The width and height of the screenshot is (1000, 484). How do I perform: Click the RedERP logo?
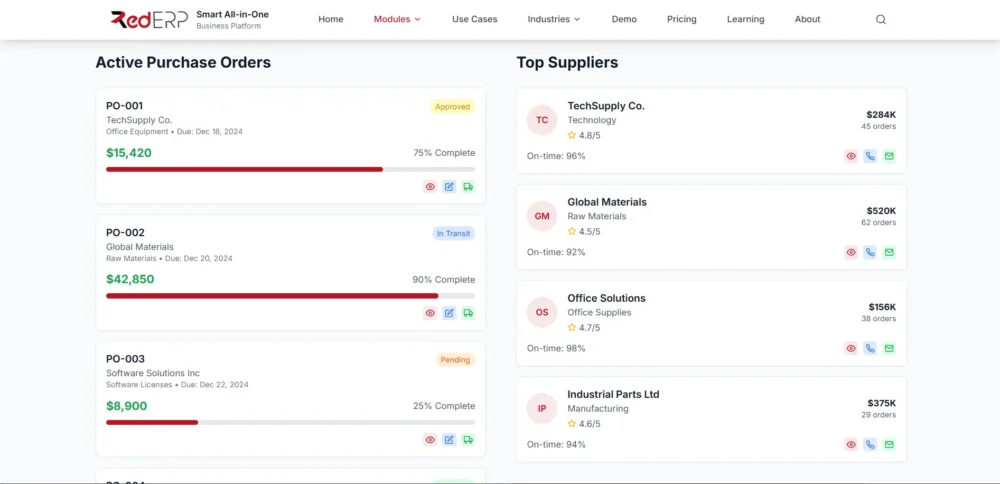[149, 19]
